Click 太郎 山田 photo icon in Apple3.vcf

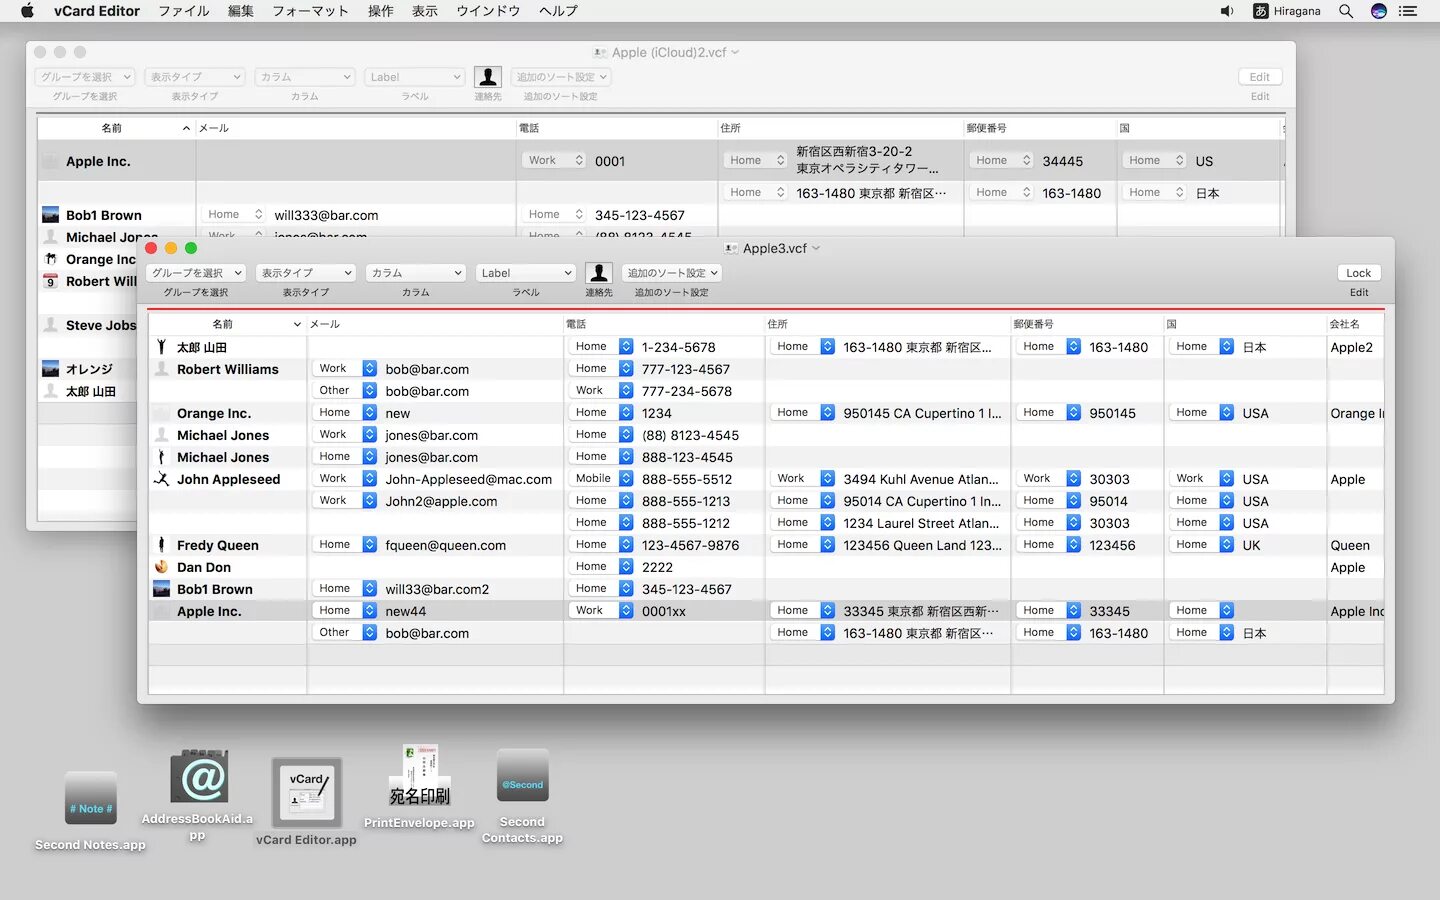point(161,347)
